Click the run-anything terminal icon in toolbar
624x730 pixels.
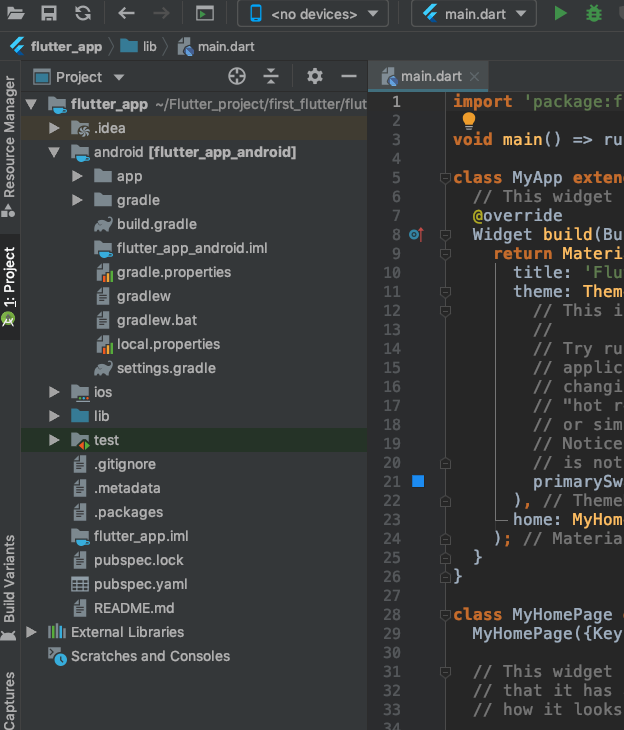click(x=205, y=14)
